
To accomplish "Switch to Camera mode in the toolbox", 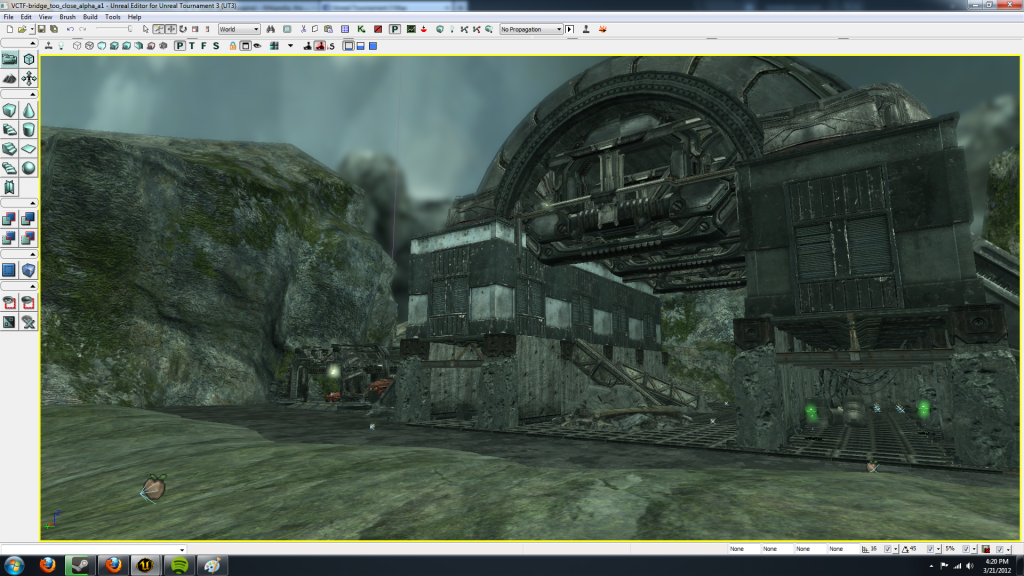I will click(9, 59).
